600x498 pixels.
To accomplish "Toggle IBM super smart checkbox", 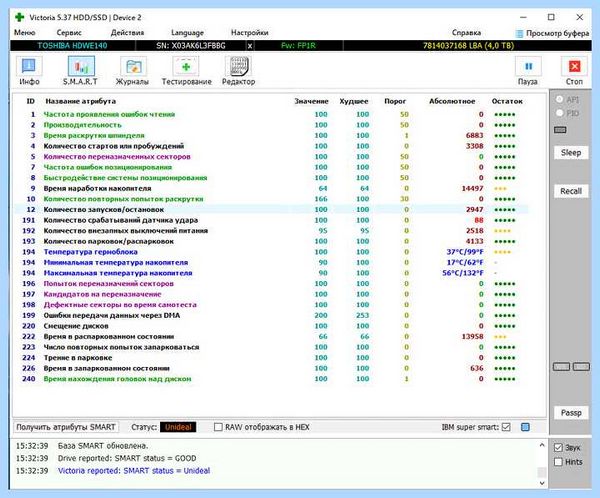I will (x=506, y=427).
